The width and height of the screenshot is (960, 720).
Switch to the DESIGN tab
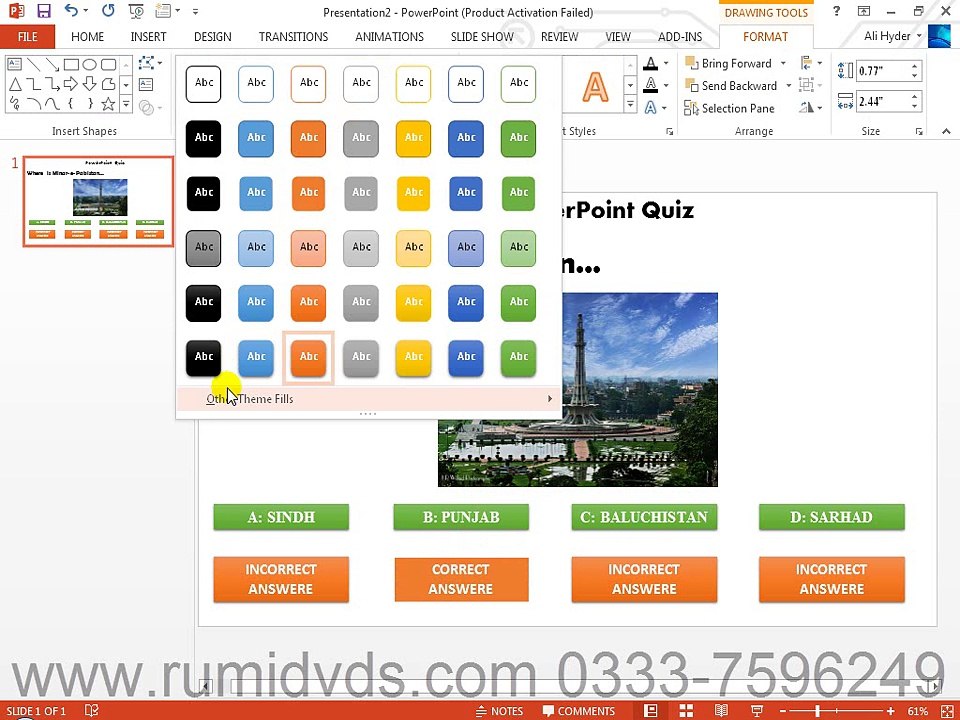tap(212, 37)
